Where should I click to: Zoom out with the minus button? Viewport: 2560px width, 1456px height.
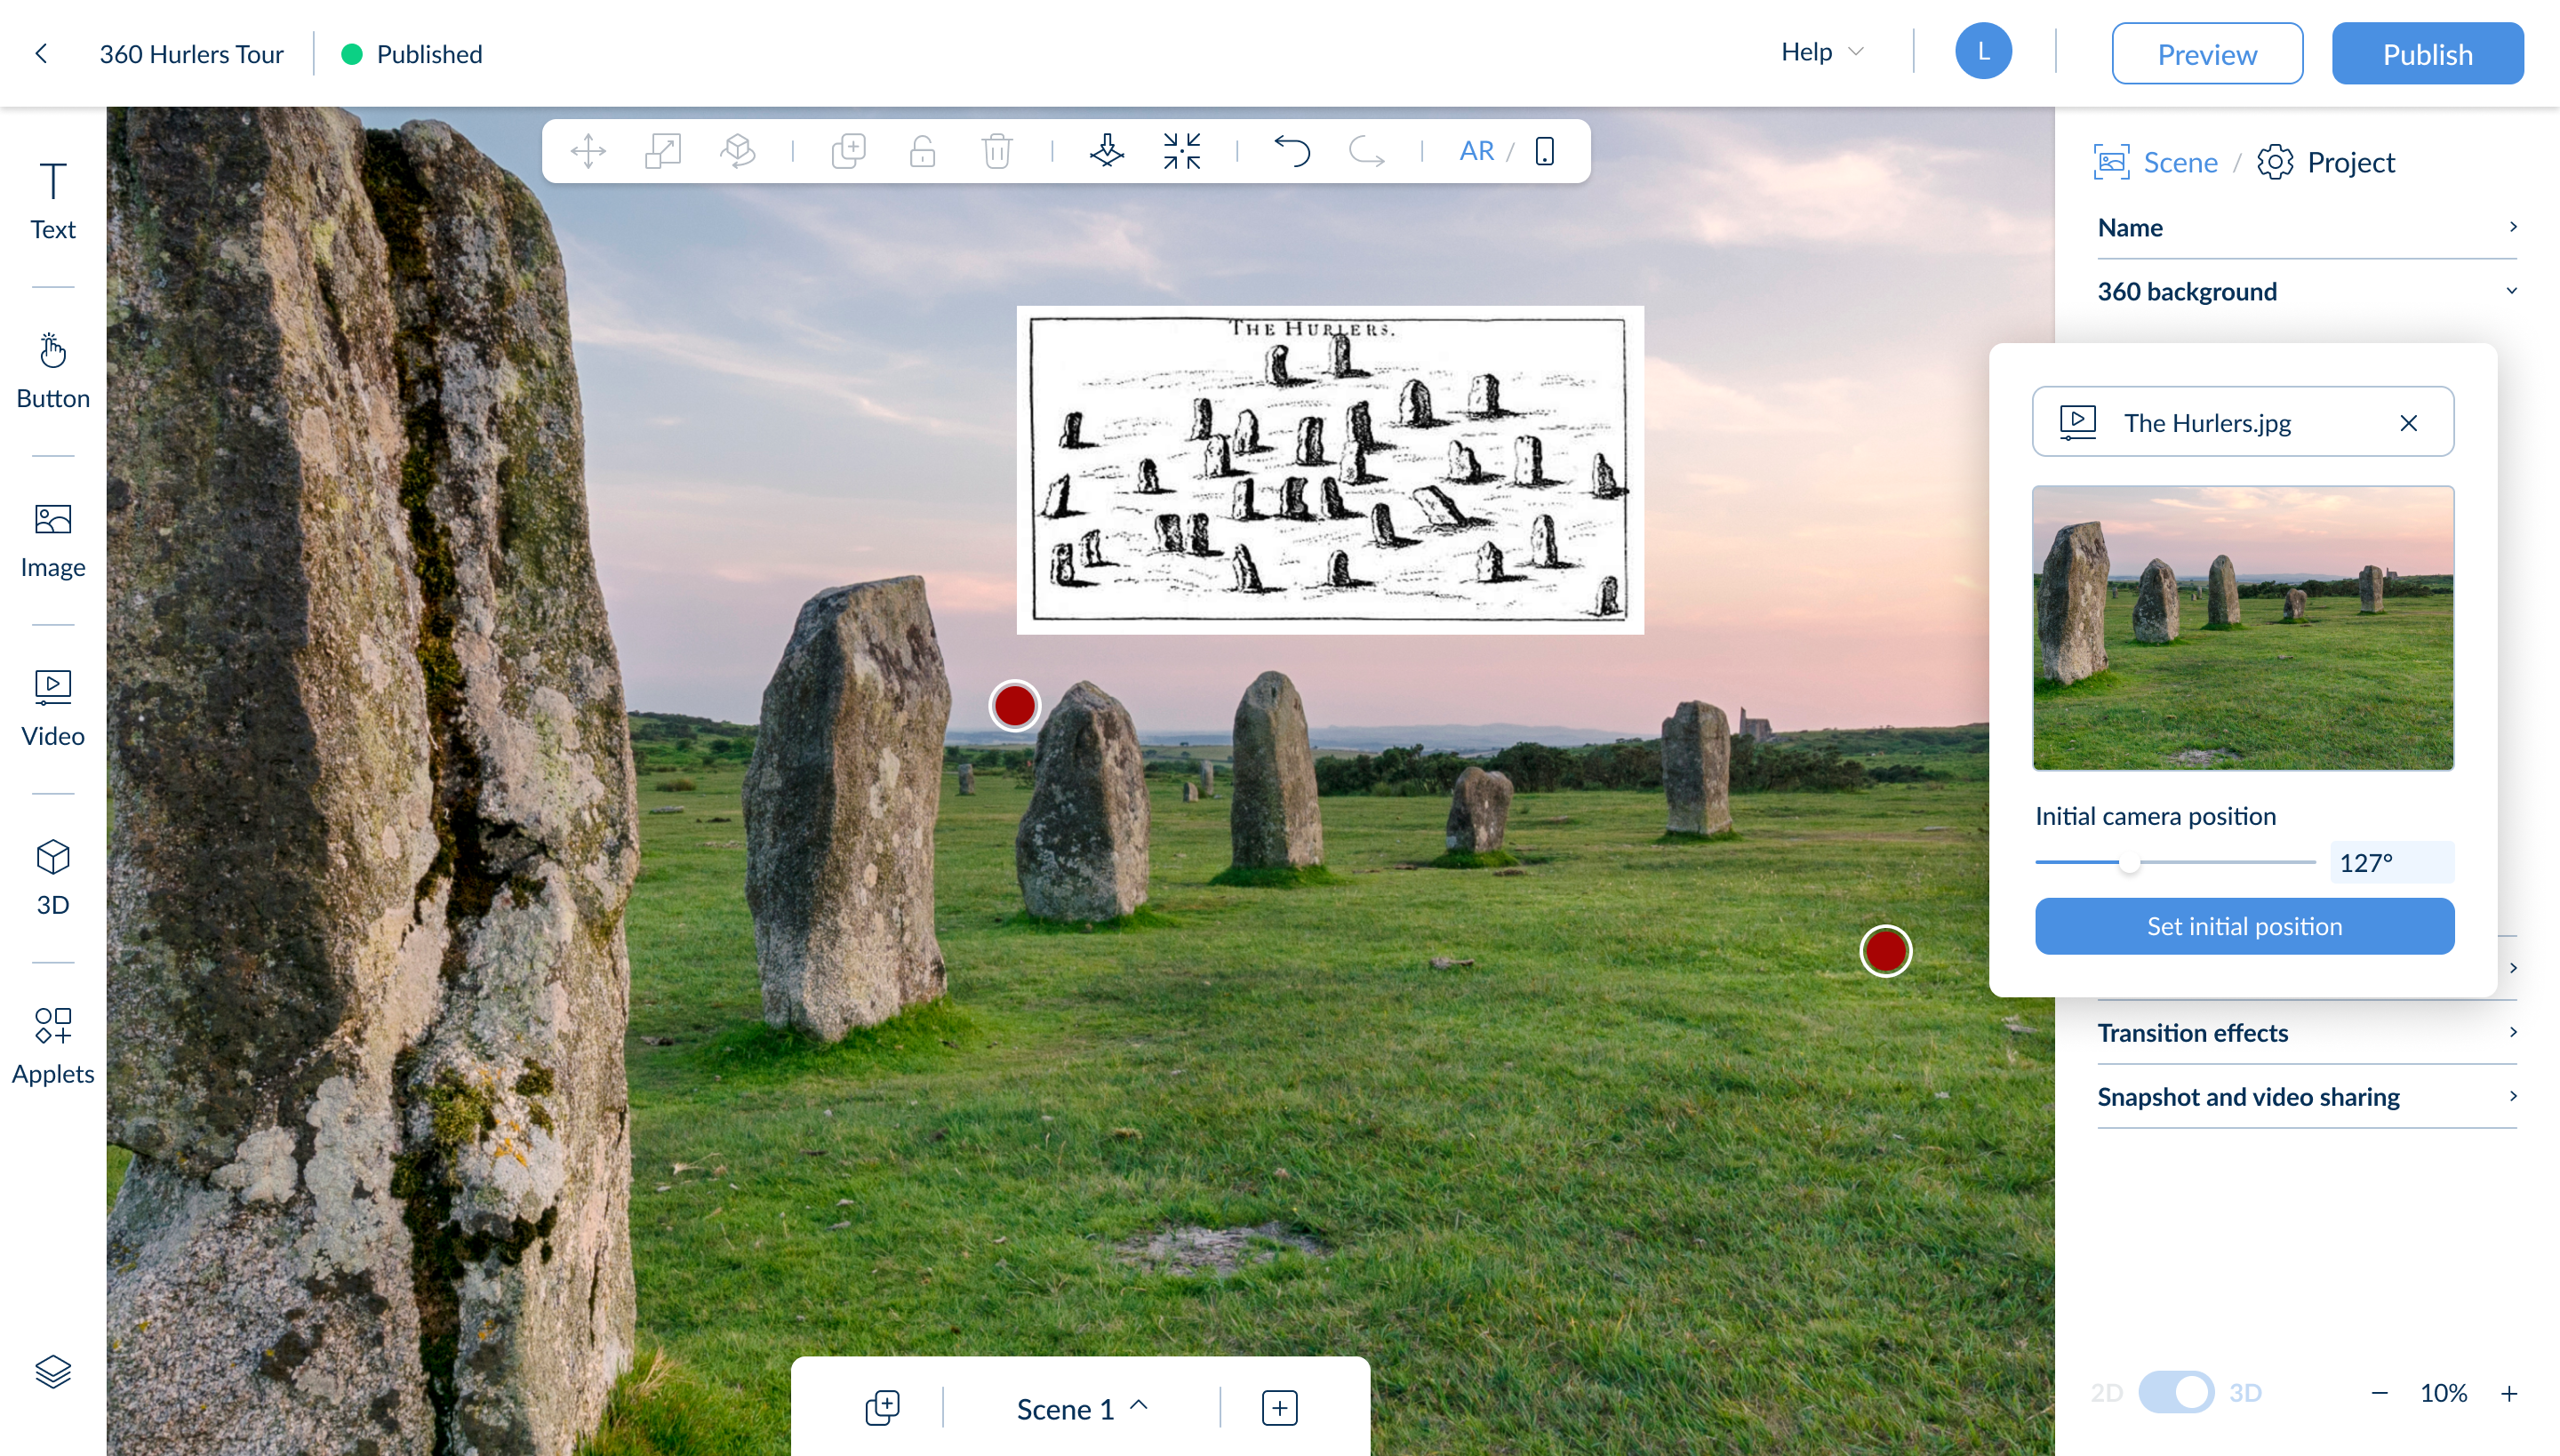point(2379,1393)
